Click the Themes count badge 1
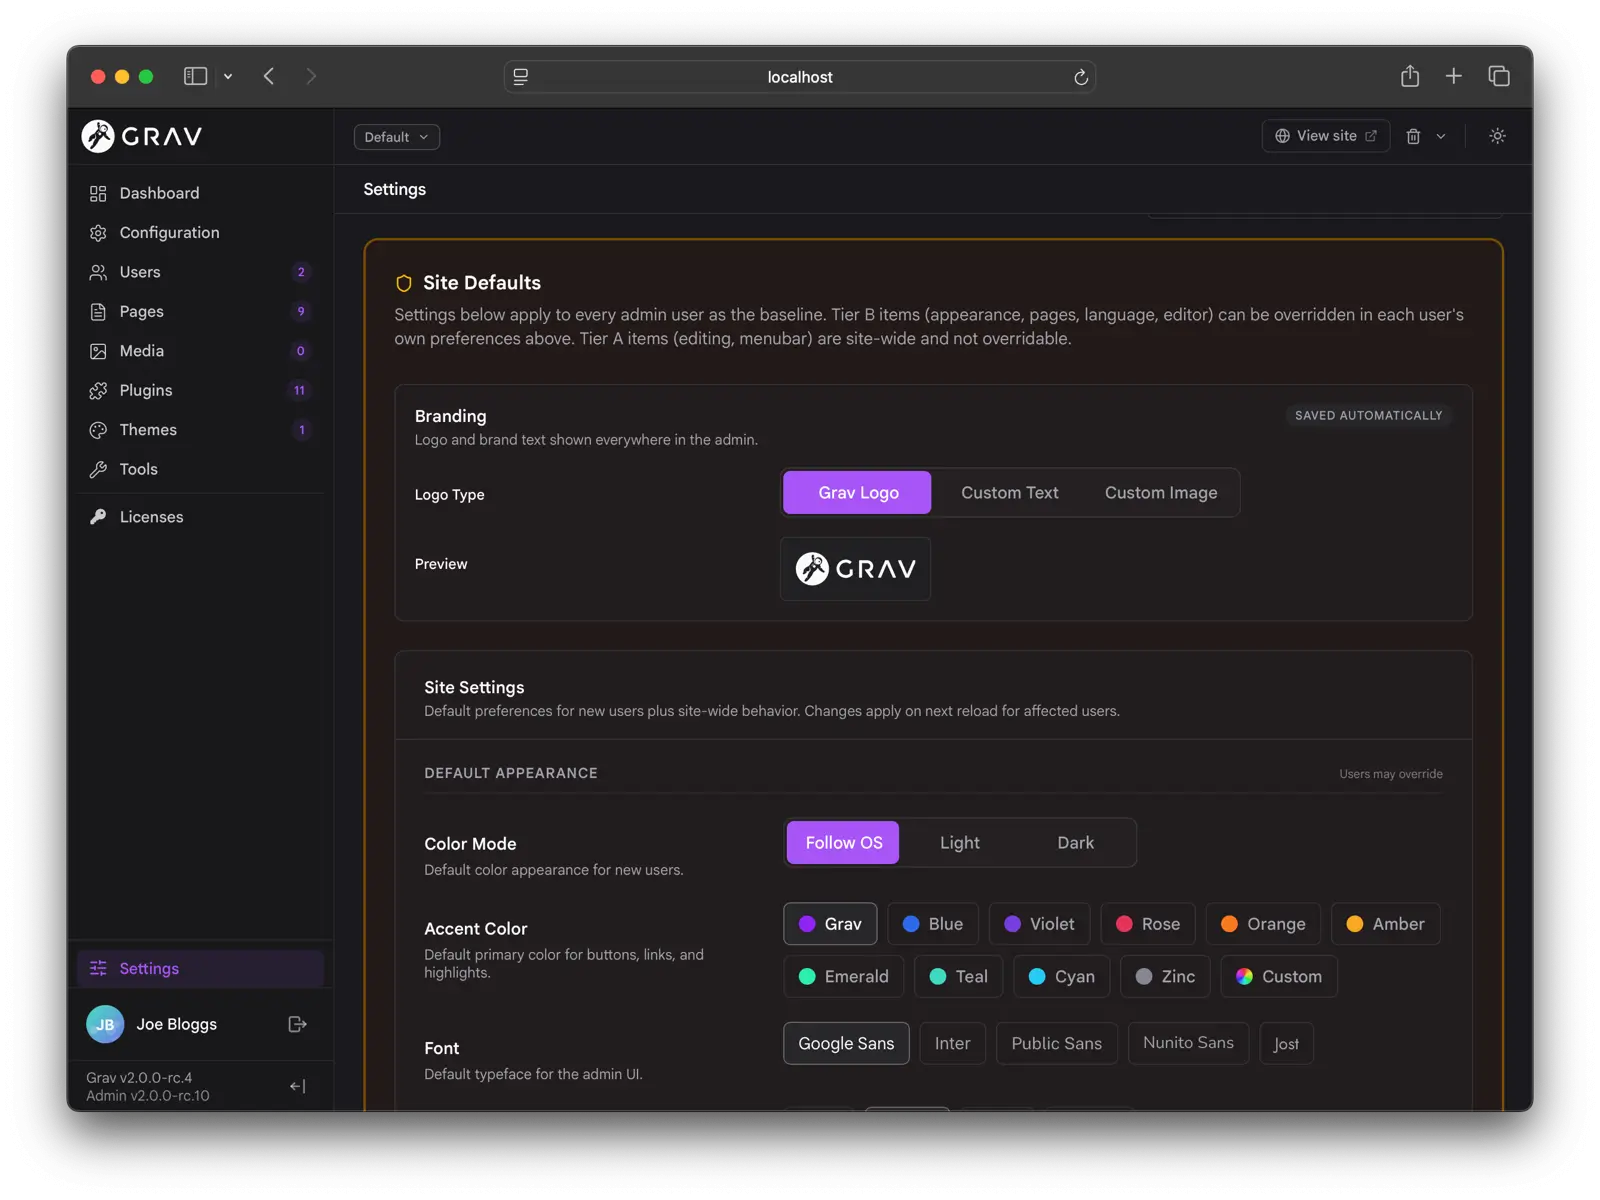 point(301,430)
